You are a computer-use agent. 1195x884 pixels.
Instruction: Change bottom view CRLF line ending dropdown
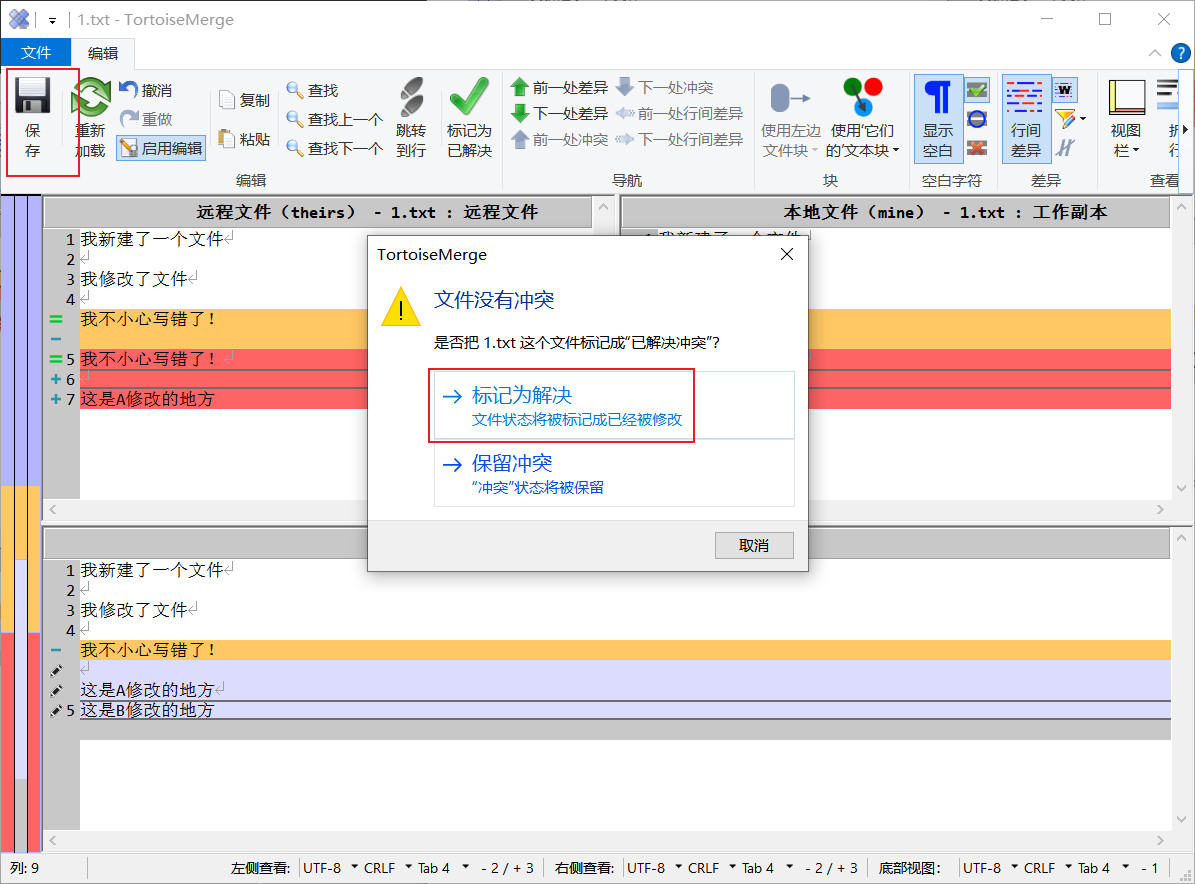tap(1047, 868)
